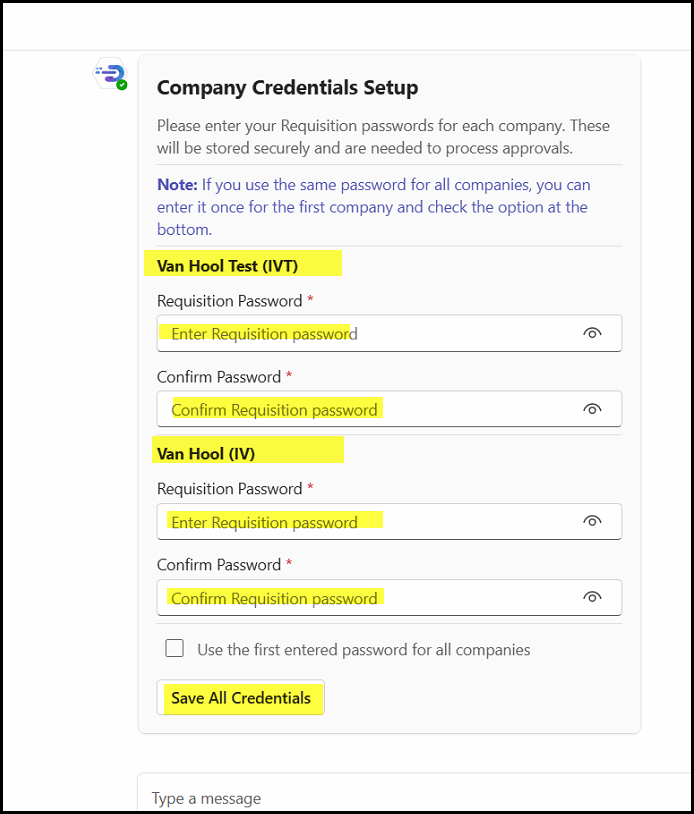This screenshot has width=694, height=814.
Task: Focus Van Hool Test (IVT) Confirm password field
Action: click(370, 409)
